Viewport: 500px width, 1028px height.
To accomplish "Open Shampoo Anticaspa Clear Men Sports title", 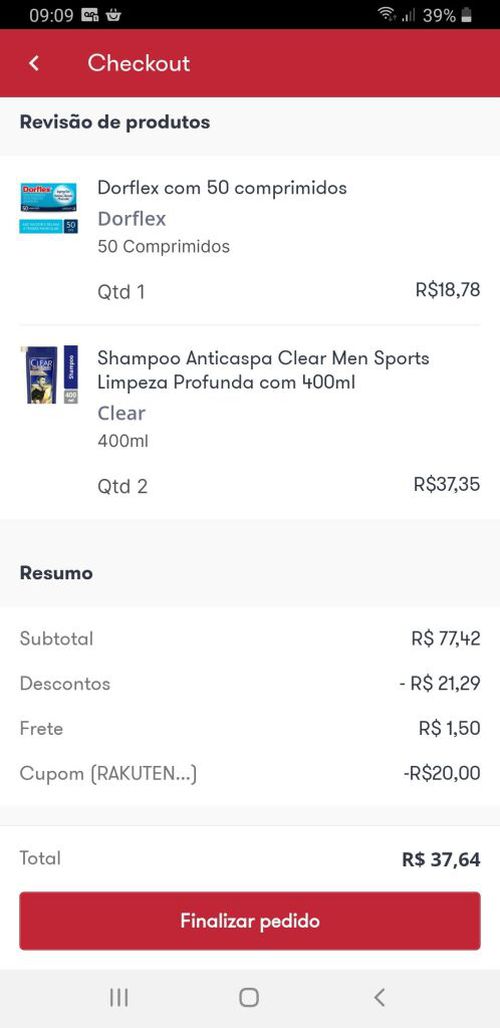I will tap(263, 370).
